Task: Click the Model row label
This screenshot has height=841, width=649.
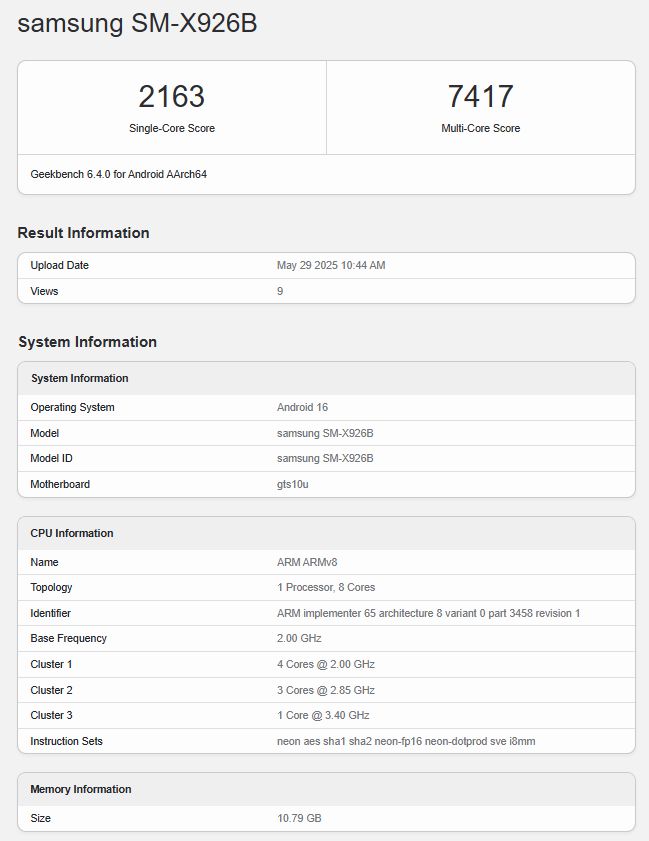Action: coord(45,433)
